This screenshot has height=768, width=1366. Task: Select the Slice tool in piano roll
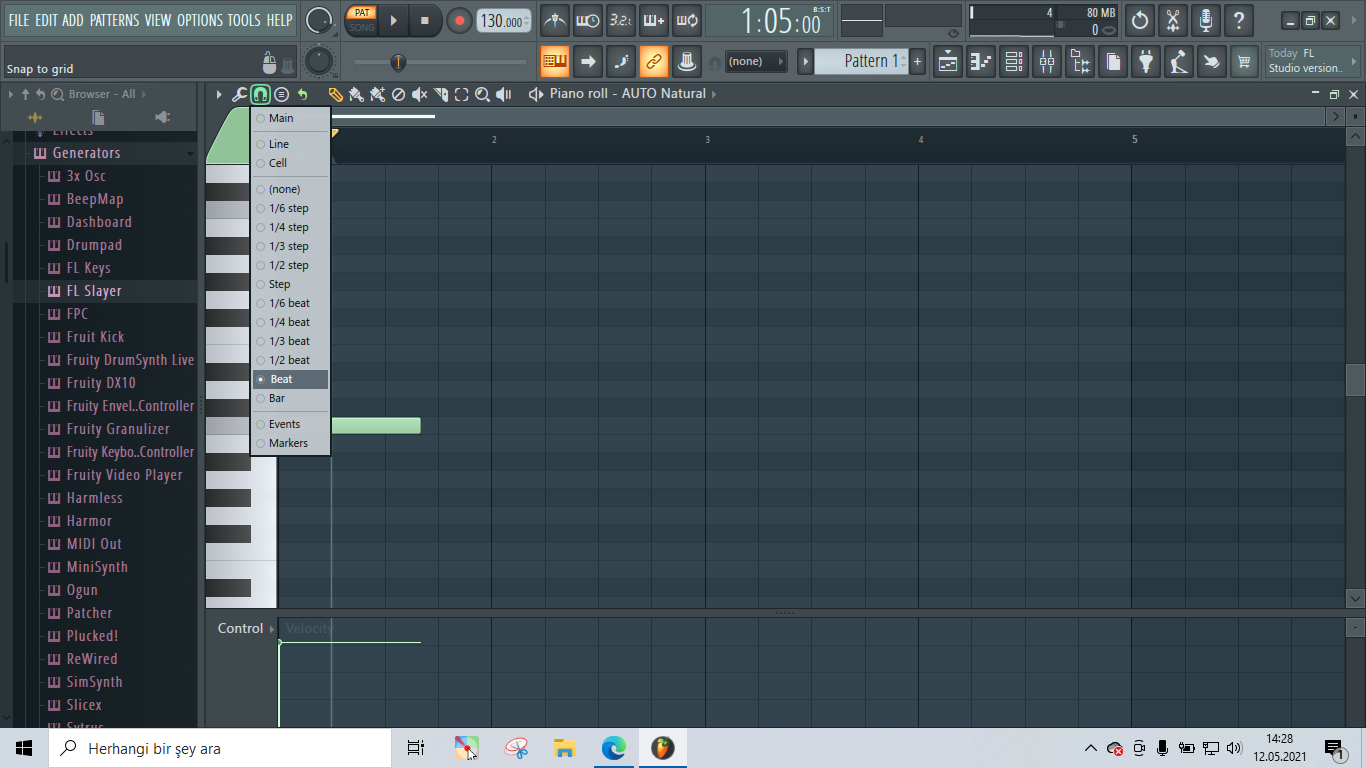click(x=440, y=94)
